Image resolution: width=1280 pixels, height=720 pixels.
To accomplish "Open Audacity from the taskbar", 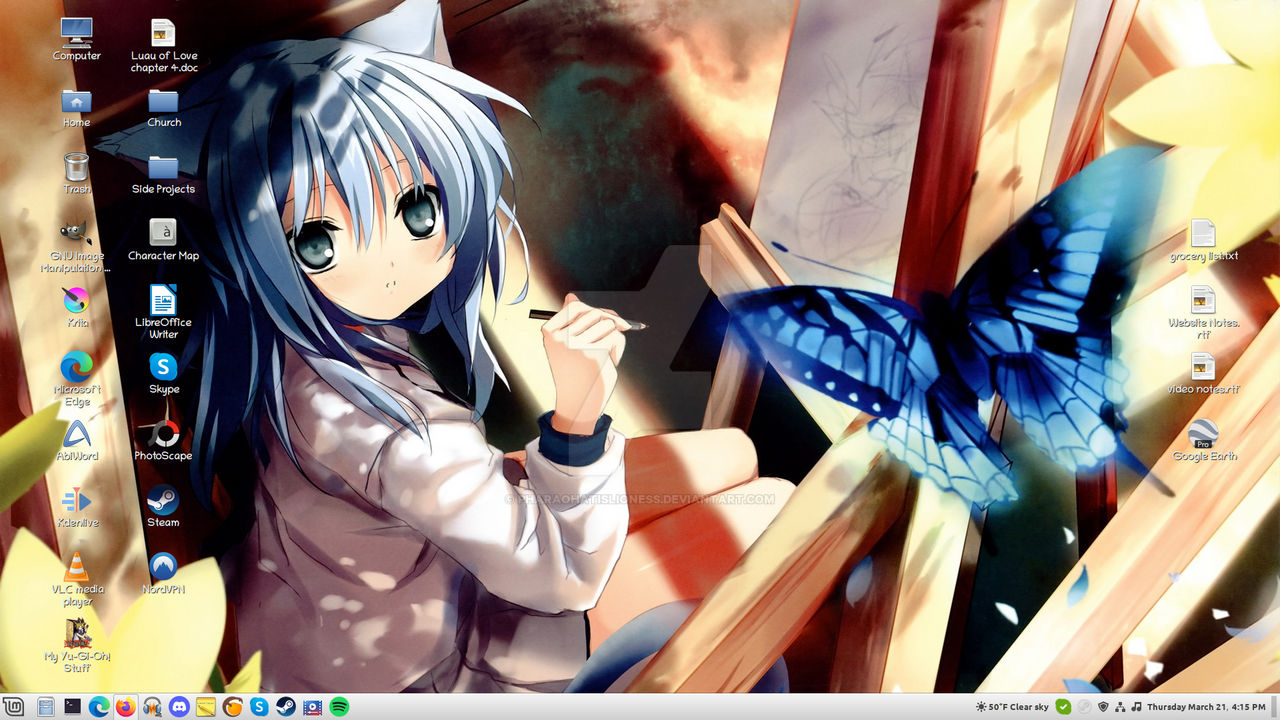I will coord(152,707).
